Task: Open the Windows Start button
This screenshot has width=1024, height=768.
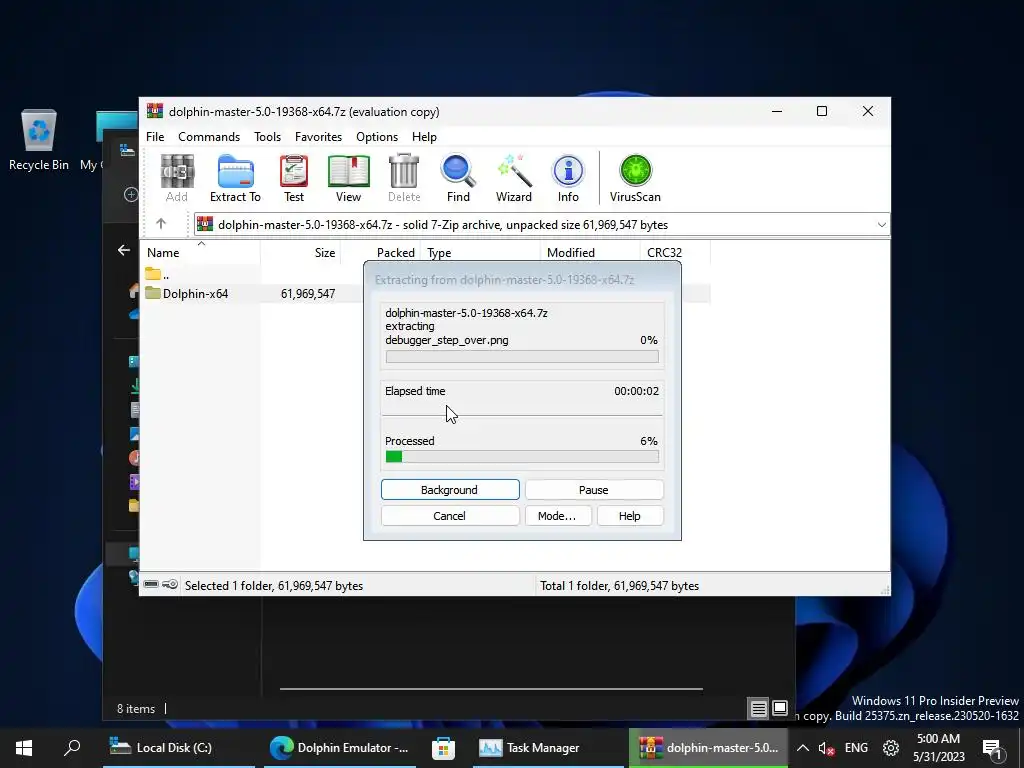Action: pyautogui.click(x=24, y=748)
